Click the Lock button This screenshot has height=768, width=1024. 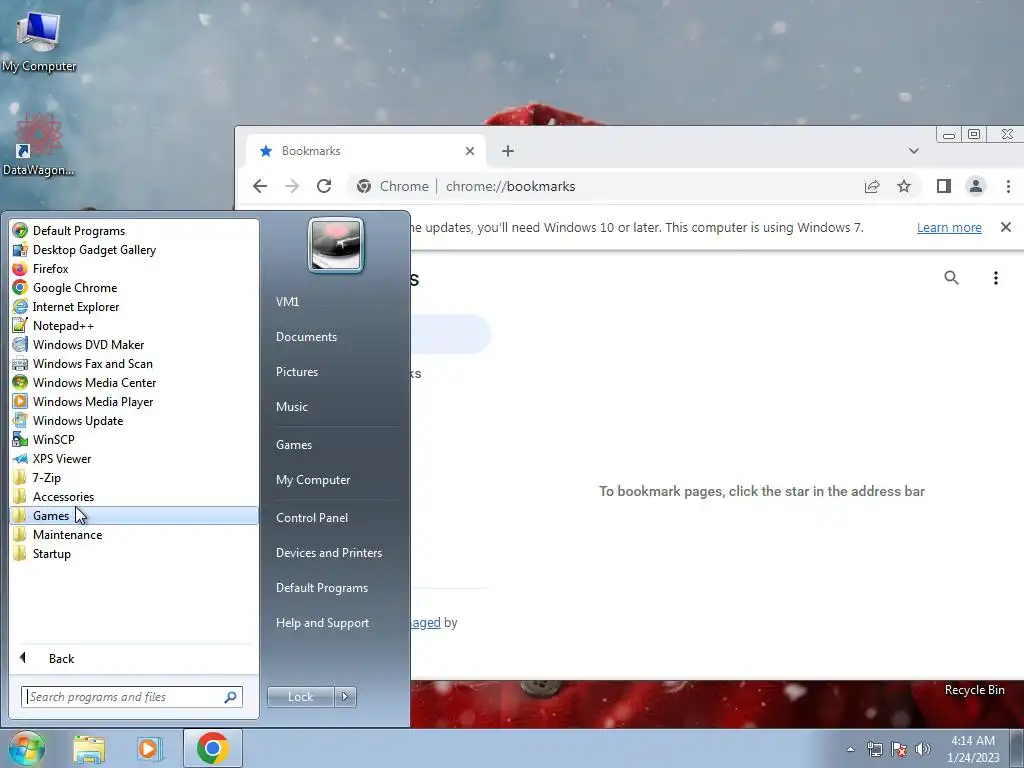(x=300, y=697)
